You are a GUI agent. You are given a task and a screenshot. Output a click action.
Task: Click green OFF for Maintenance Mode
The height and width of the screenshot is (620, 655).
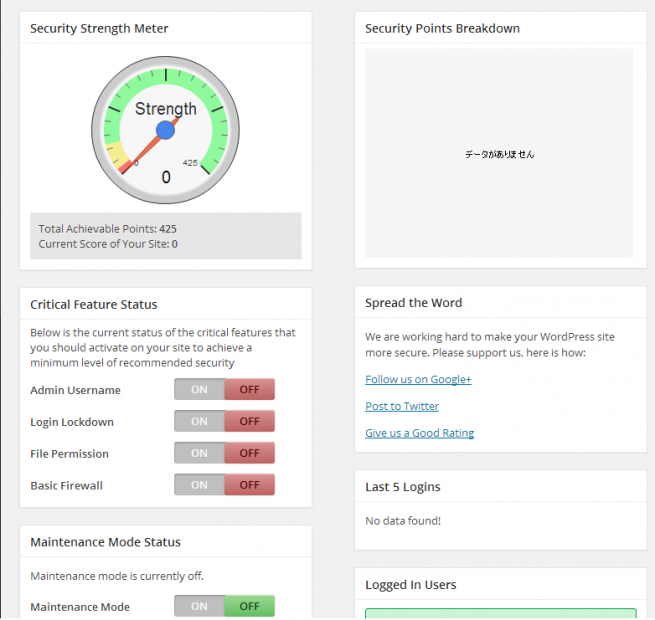pos(249,606)
